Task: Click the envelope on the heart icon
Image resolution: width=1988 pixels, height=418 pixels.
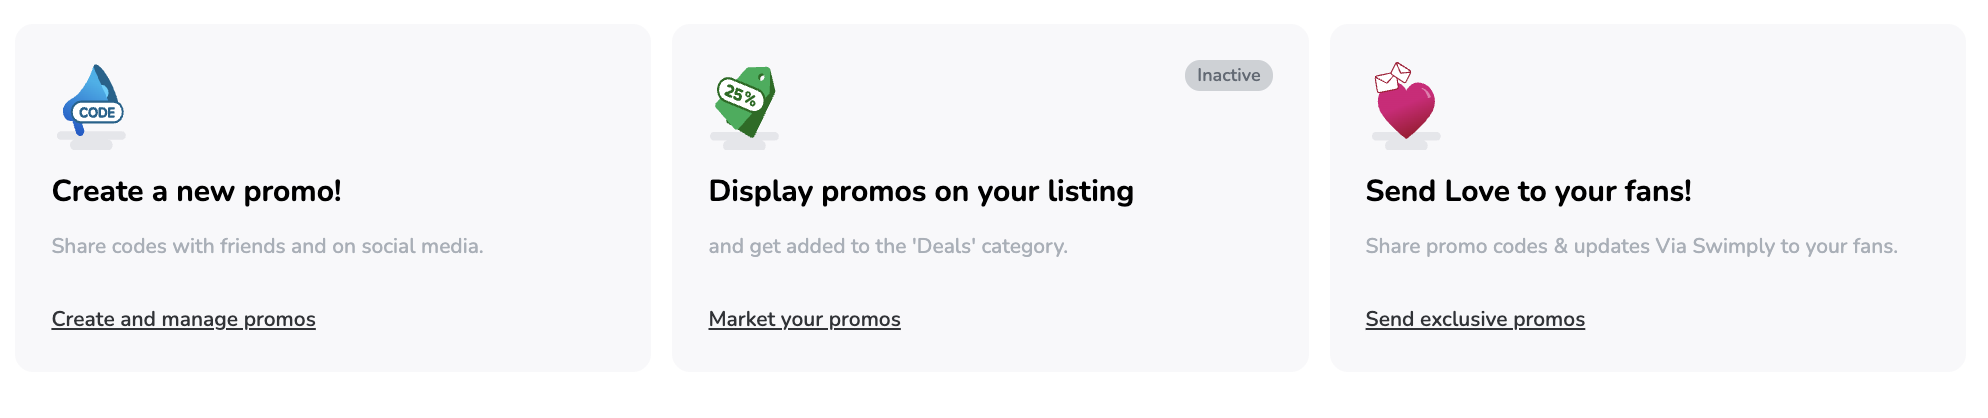Action: pyautogui.click(x=1392, y=76)
